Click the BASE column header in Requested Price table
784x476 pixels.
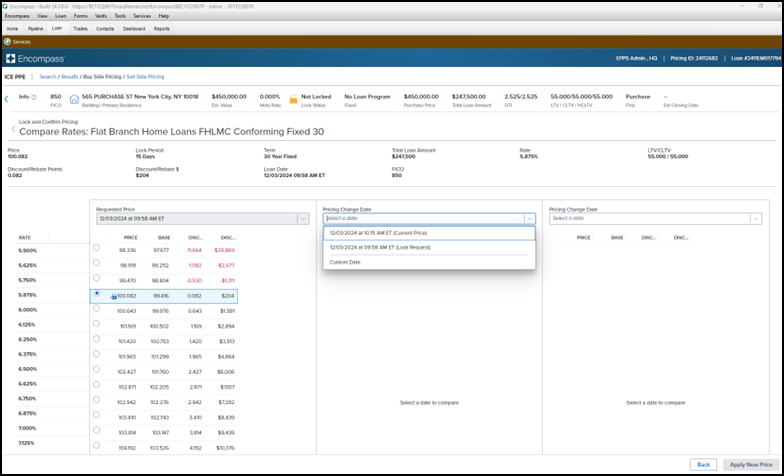pos(164,238)
